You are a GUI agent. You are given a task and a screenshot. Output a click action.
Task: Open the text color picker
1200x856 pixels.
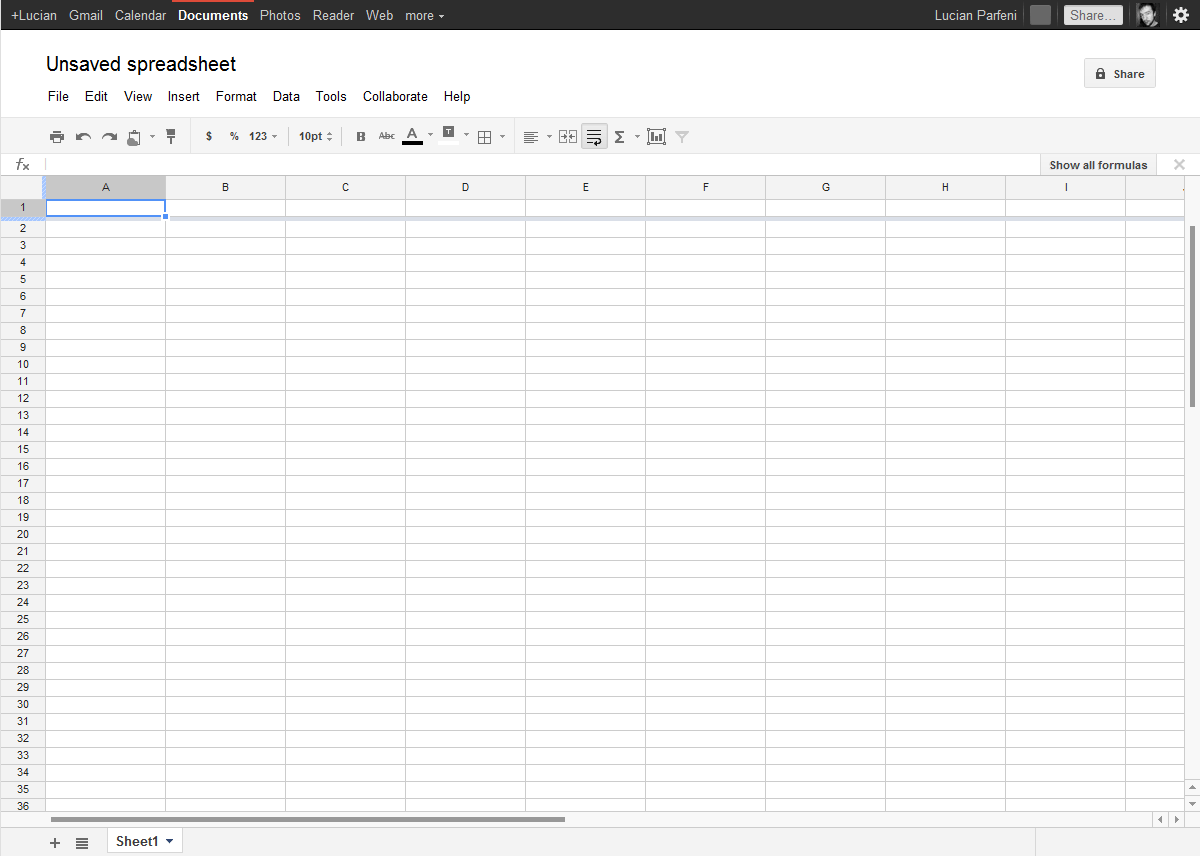point(412,136)
